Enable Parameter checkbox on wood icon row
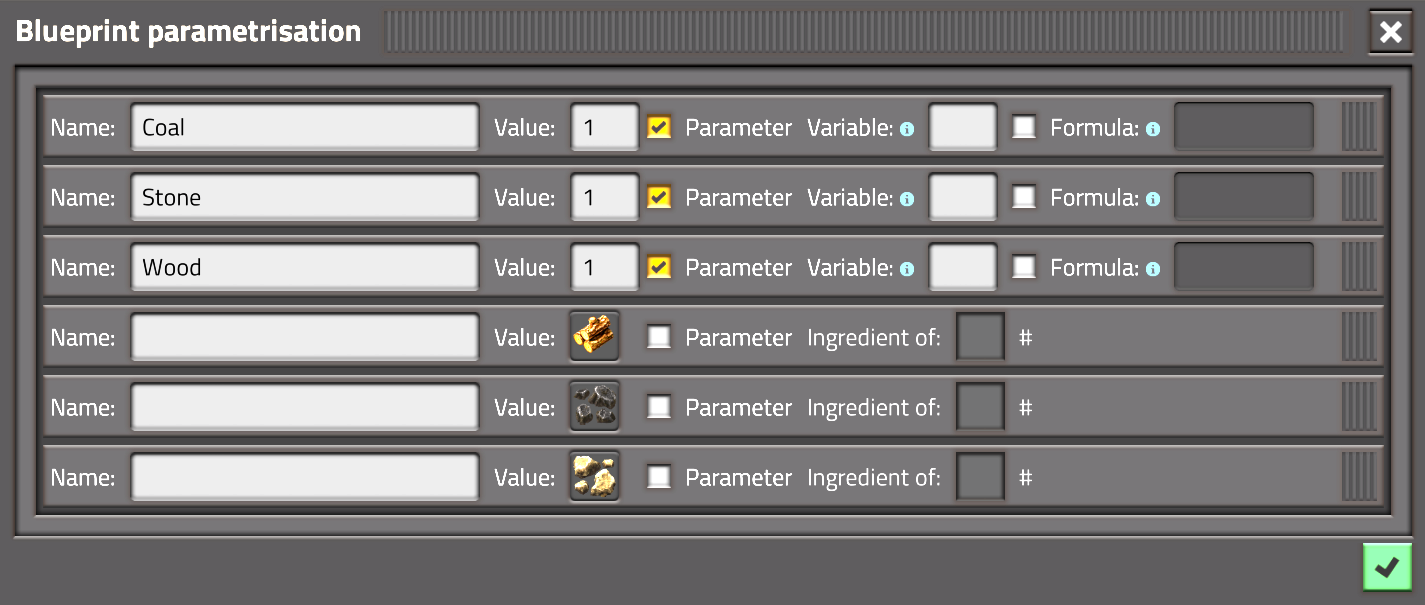The height and width of the screenshot is (605, 1425). pyautogui.click(x=659, y=337)
